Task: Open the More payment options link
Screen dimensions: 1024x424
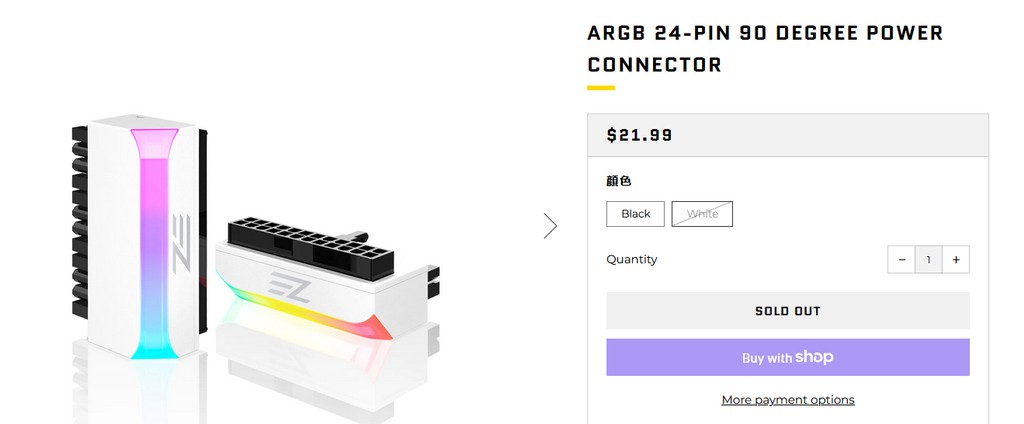Action: click(x=788, y=400)
